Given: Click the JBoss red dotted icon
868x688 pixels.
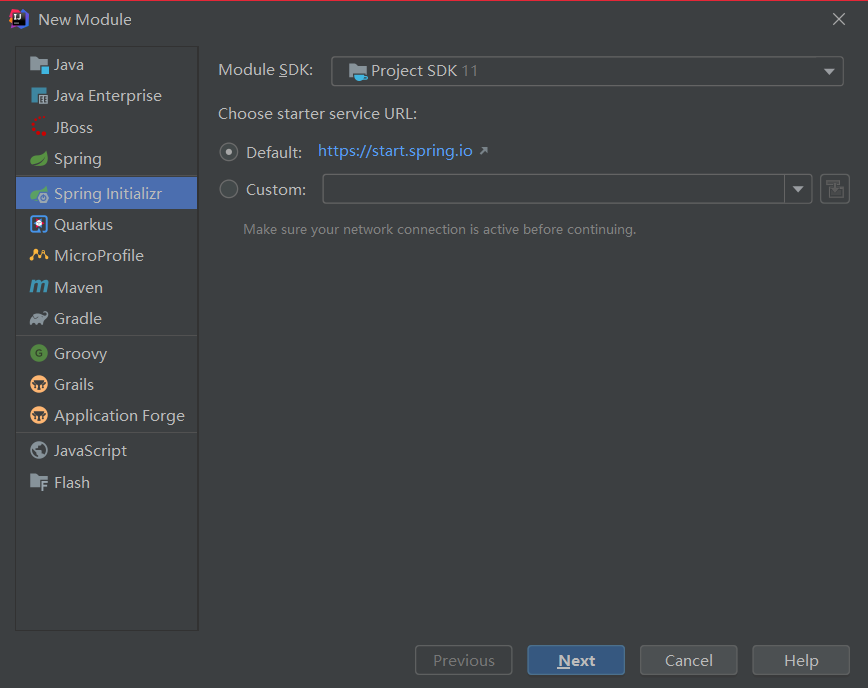Looking at the screenshot, I should 39,127.
